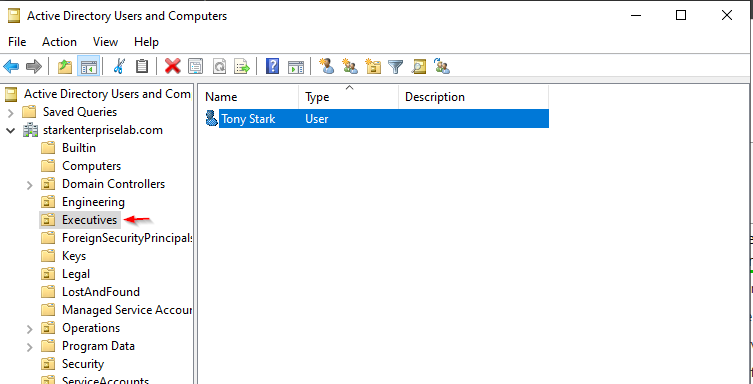The width and height of the screenshot is (753, 384).
Task: Maximize the Active Directory window
Action: [x=680, y=15]
